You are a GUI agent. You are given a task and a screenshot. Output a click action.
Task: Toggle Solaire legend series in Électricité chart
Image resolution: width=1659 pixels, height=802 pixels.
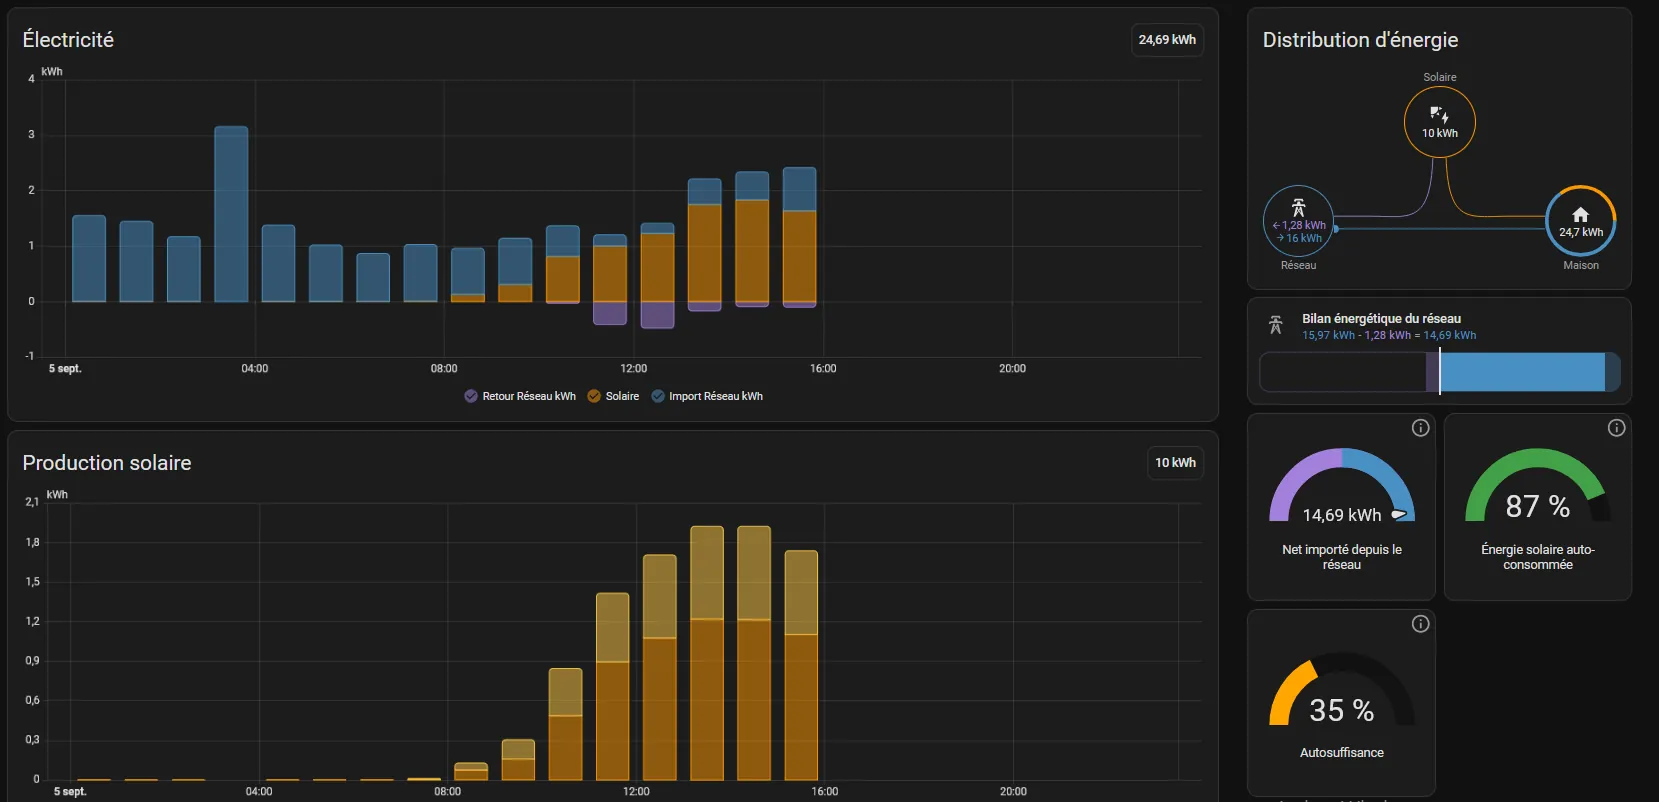tap(613, 396)
